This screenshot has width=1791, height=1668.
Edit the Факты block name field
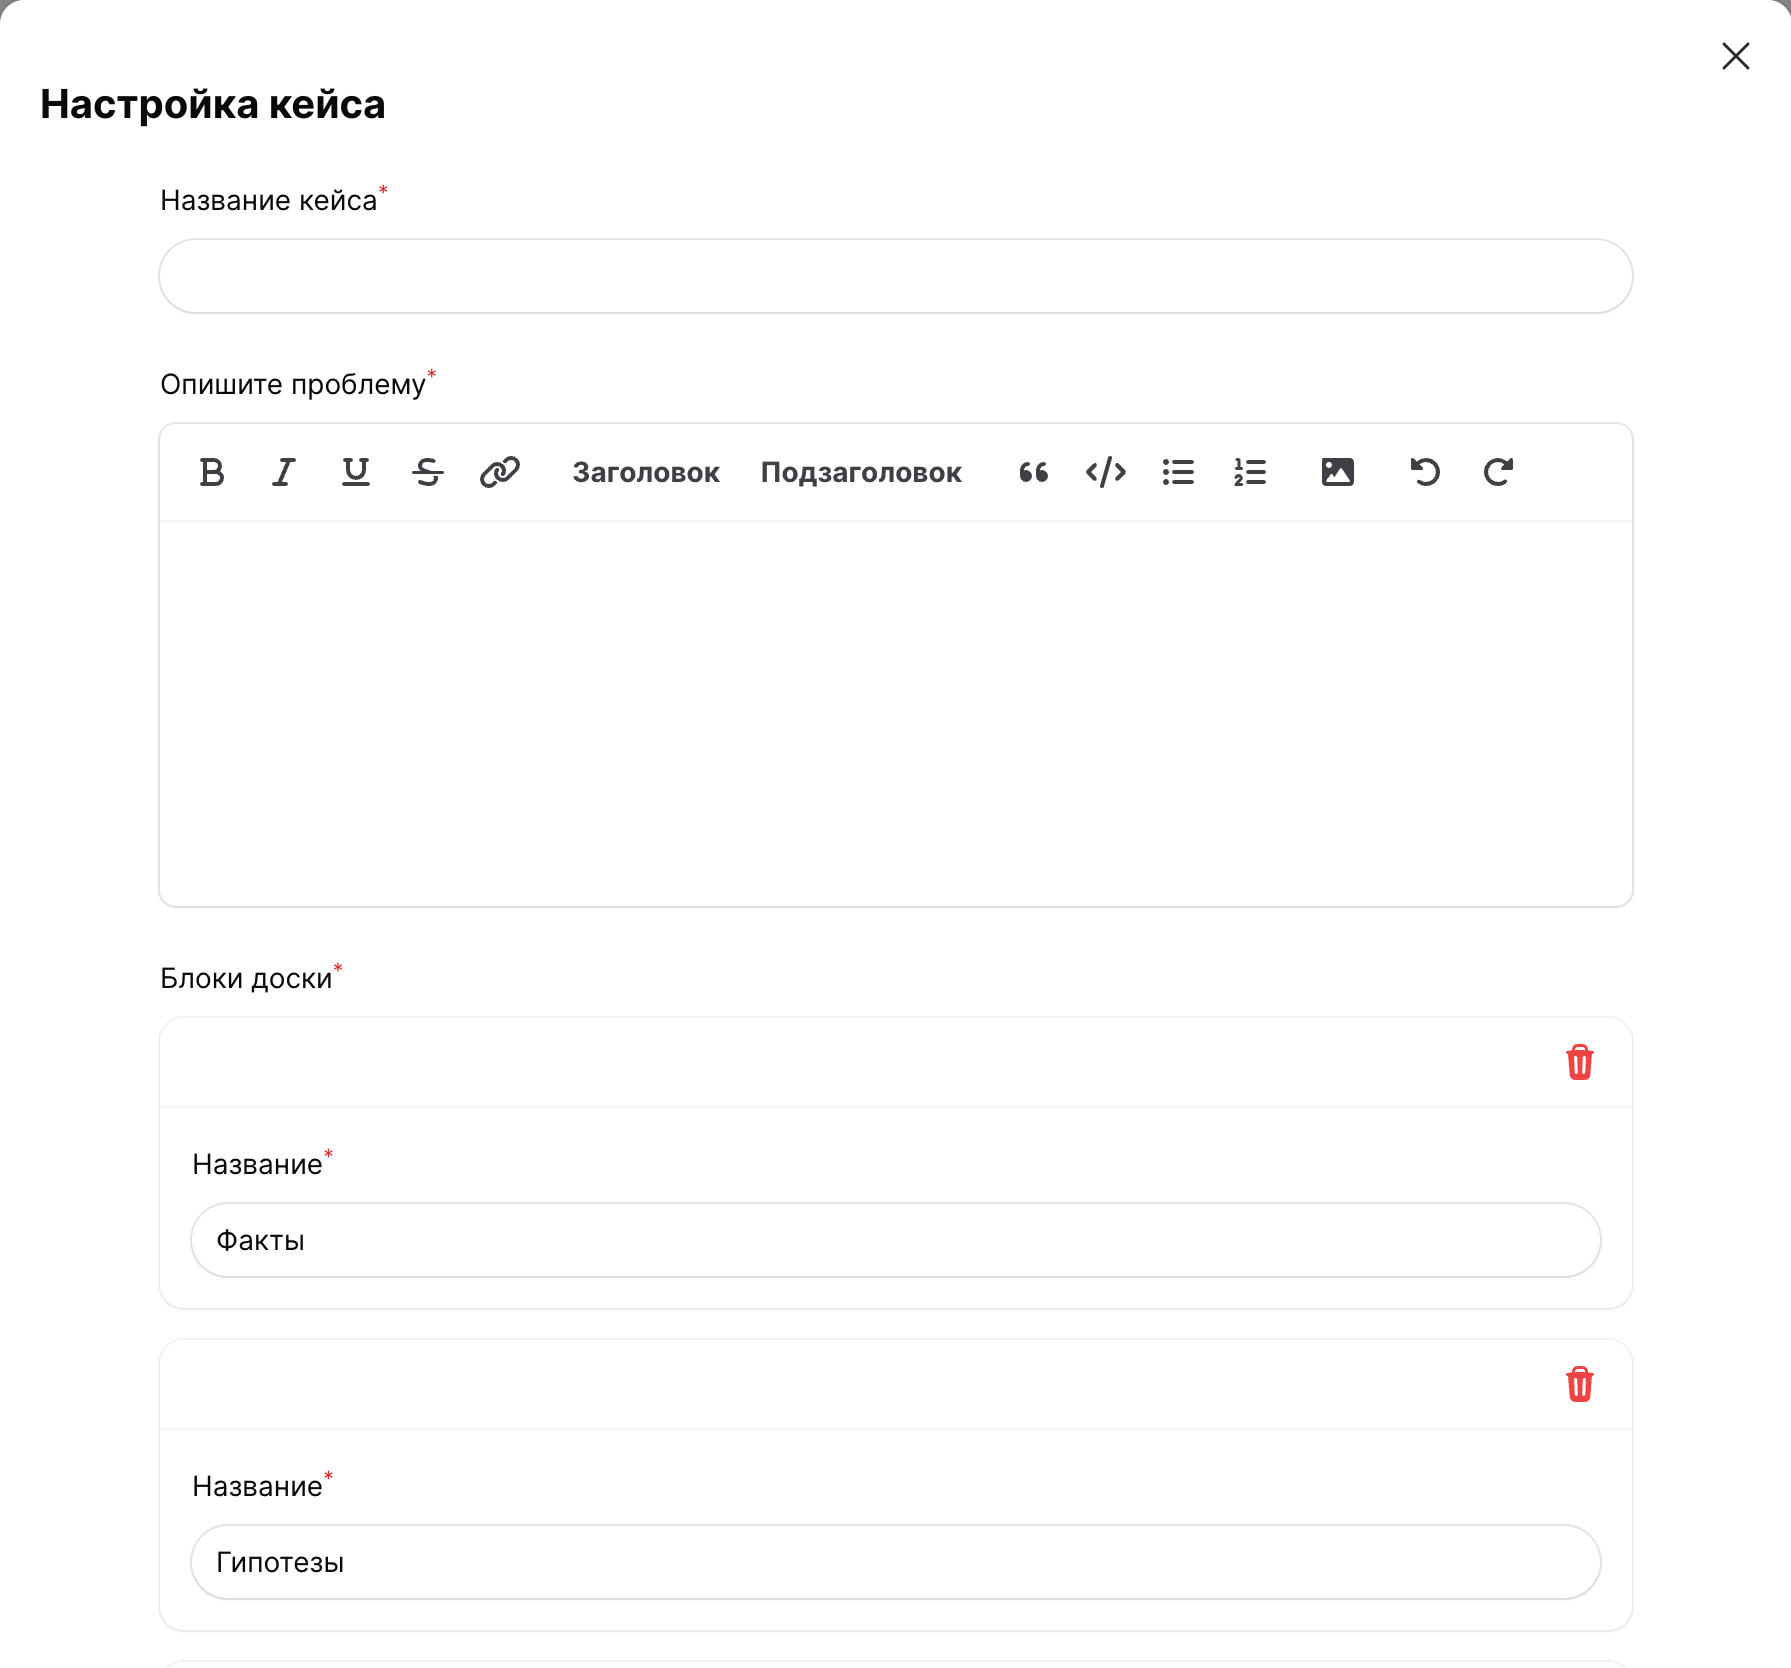[896, 1240]
